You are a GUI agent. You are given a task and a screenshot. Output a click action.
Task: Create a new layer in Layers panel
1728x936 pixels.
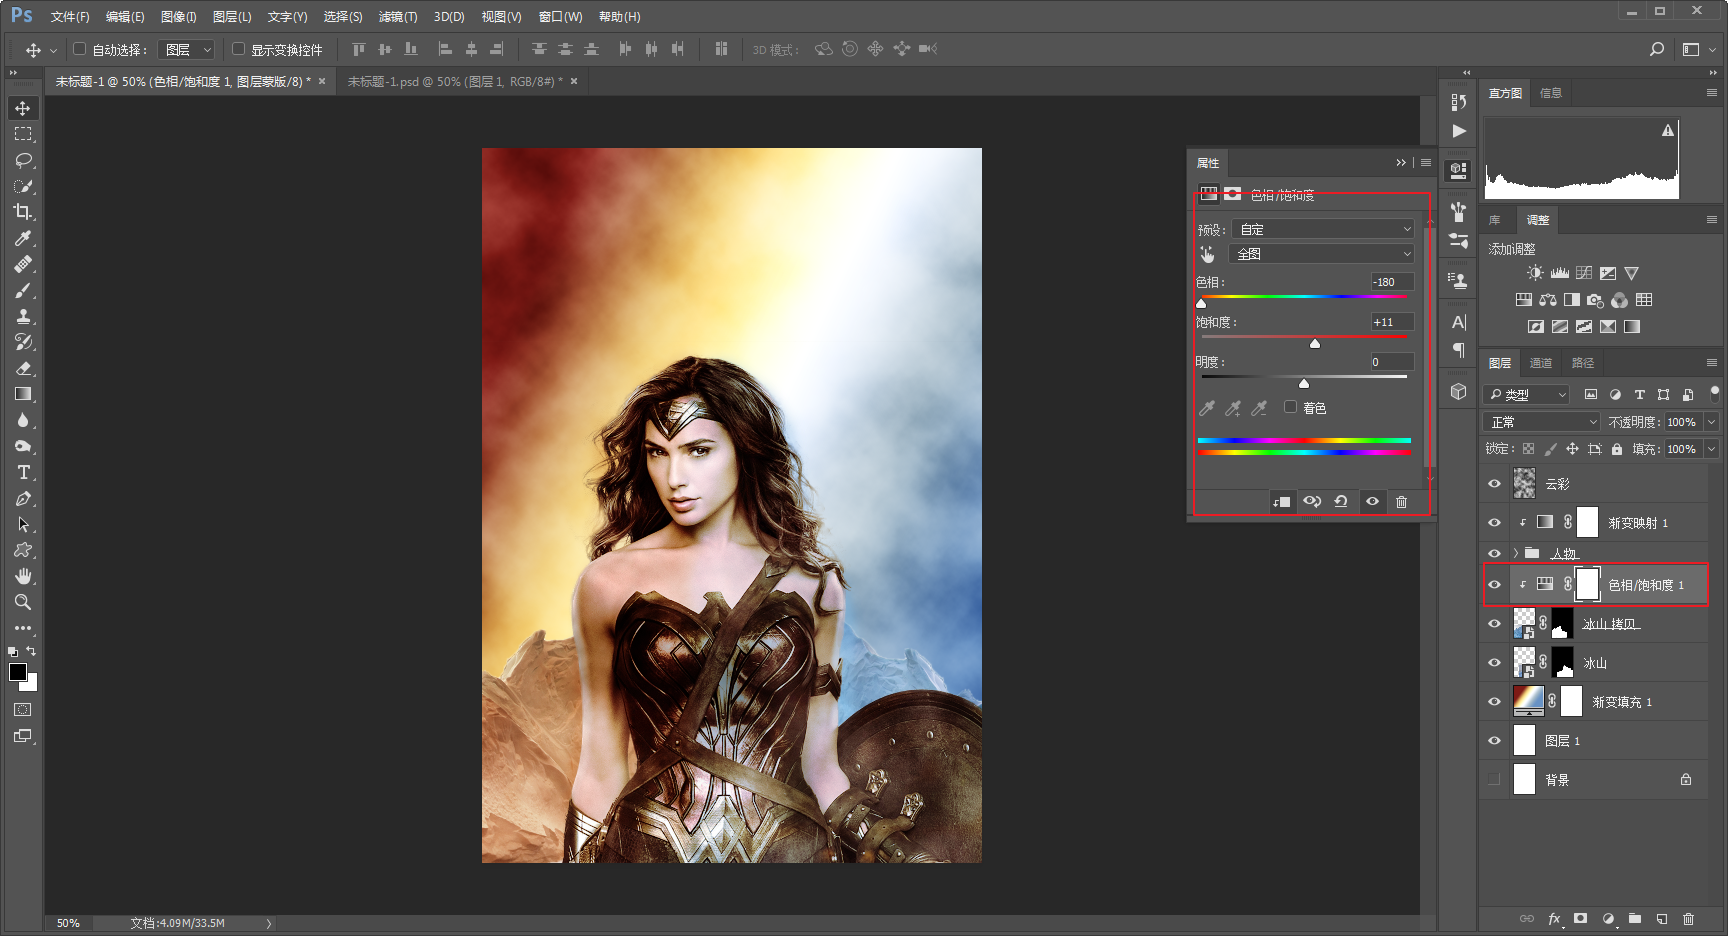click(1662, 918)
